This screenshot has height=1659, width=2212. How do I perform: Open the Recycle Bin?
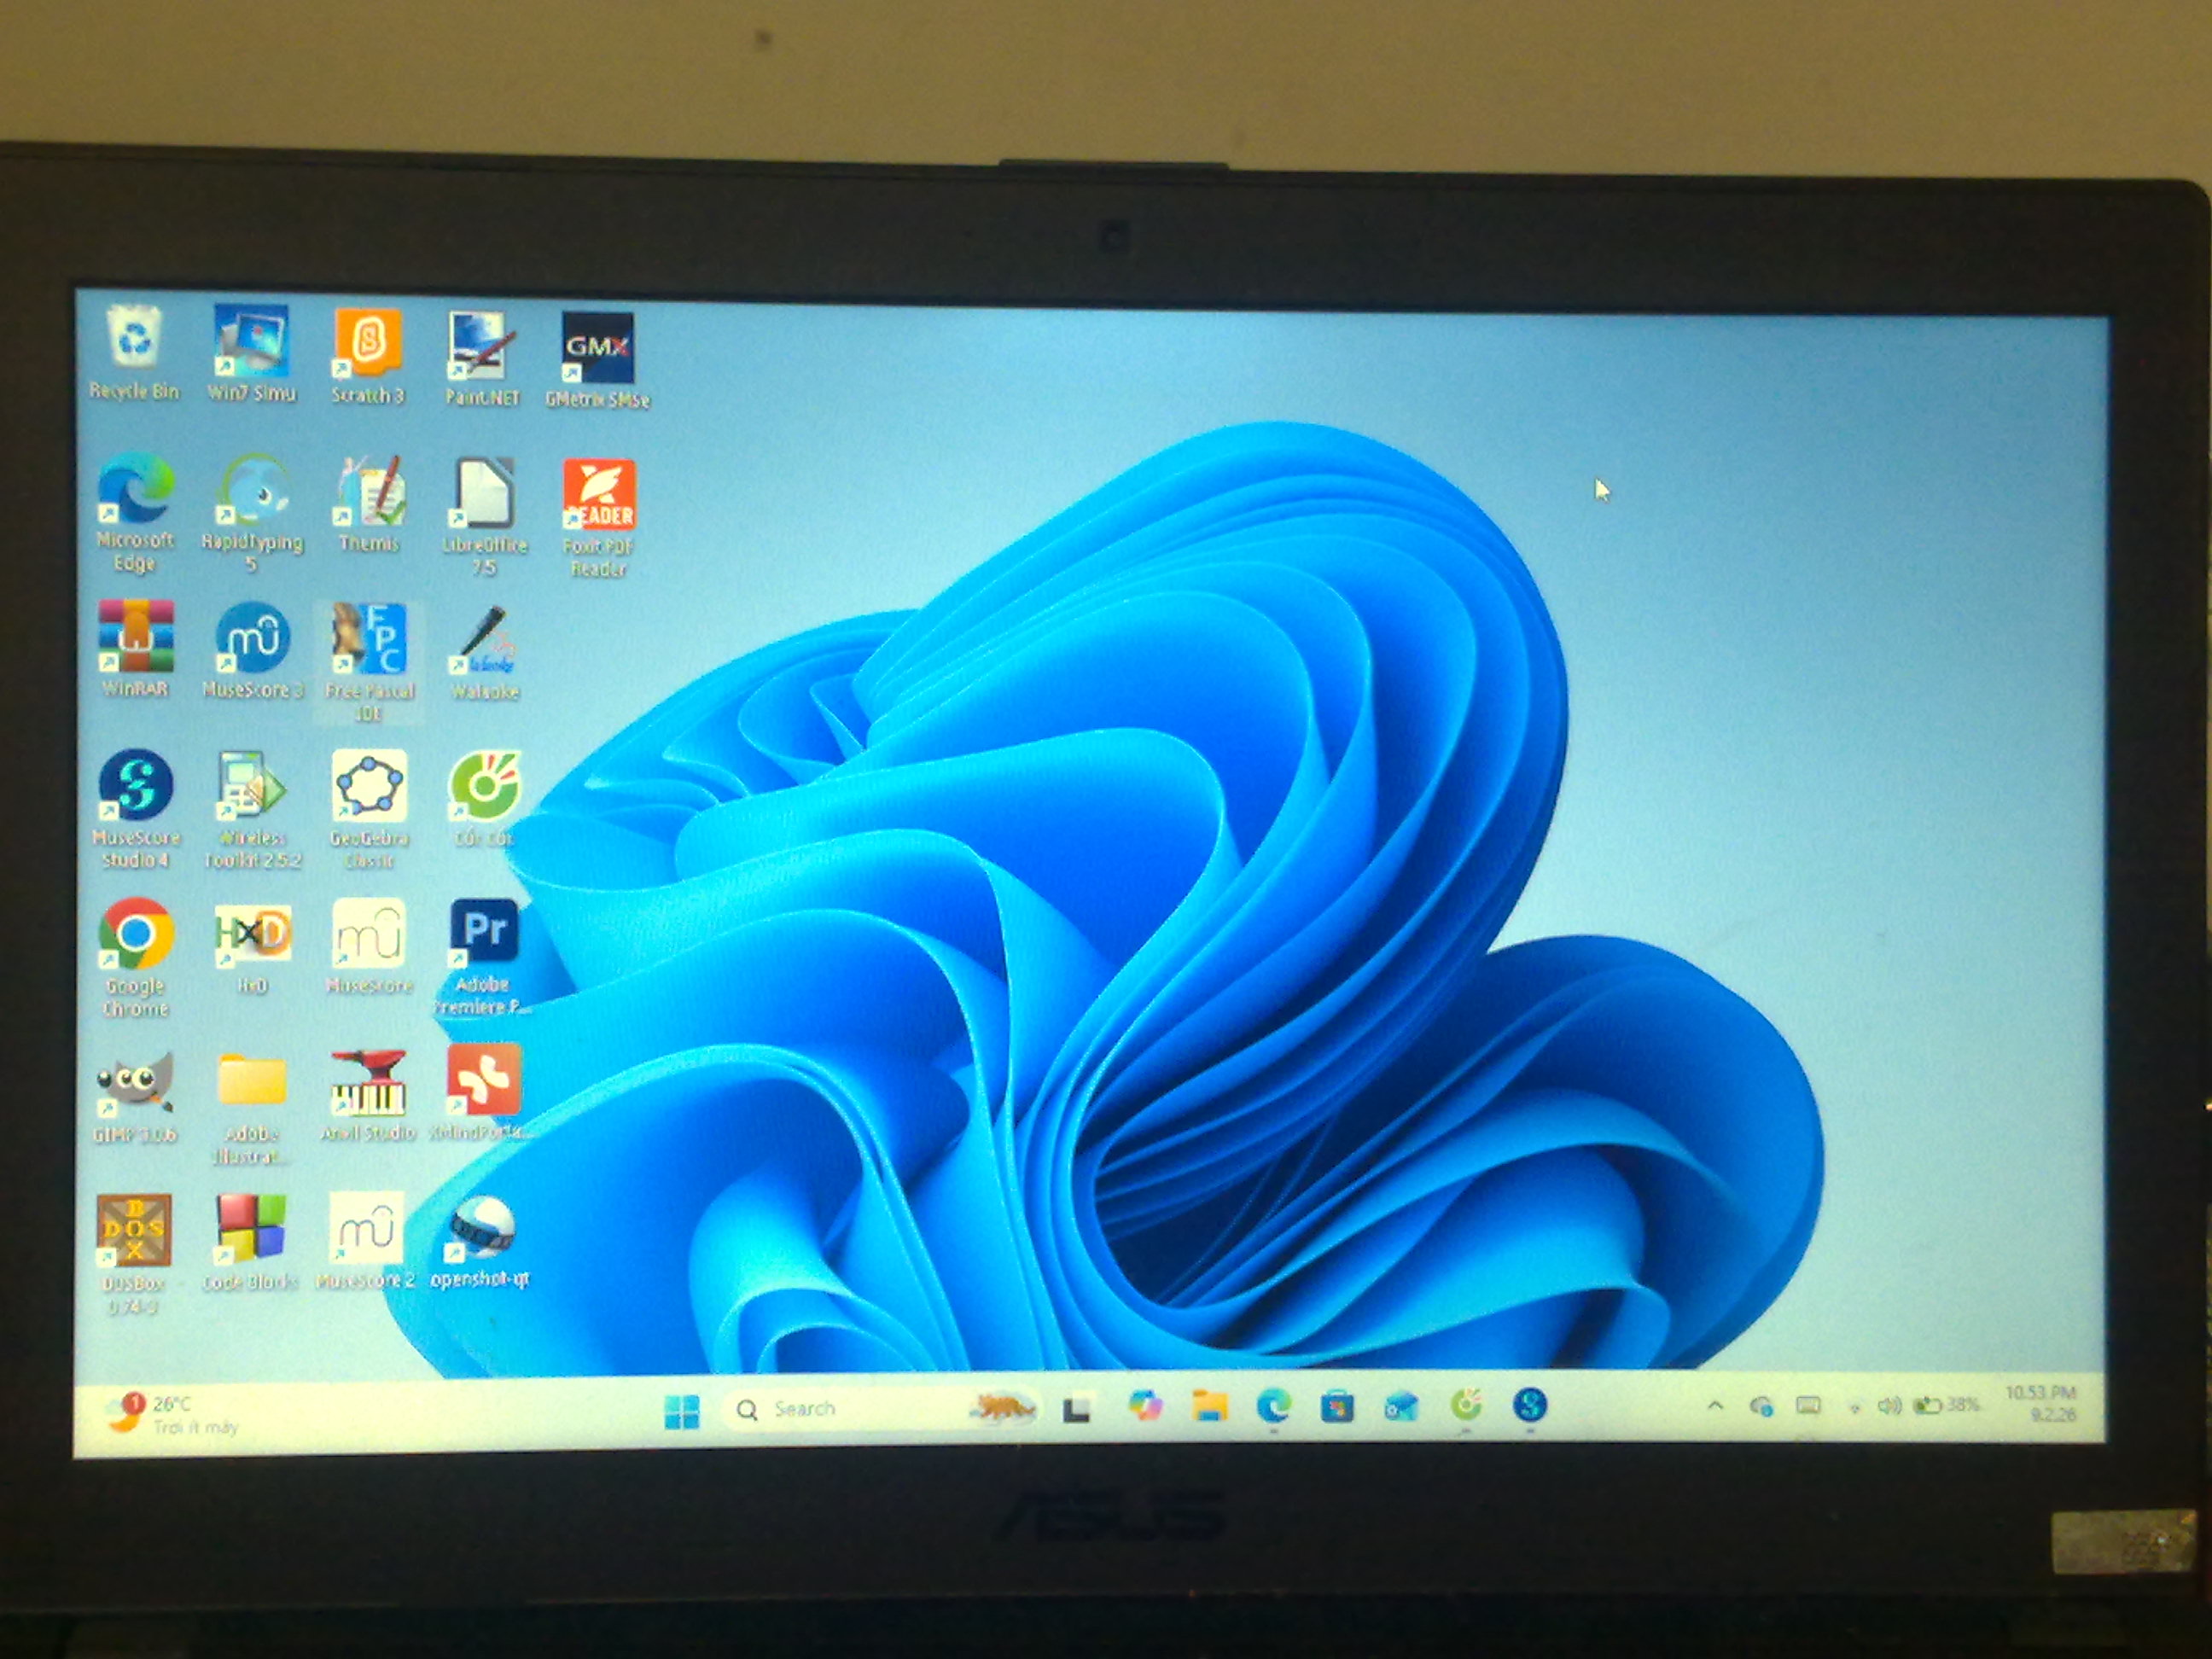[x=134, y=340]
